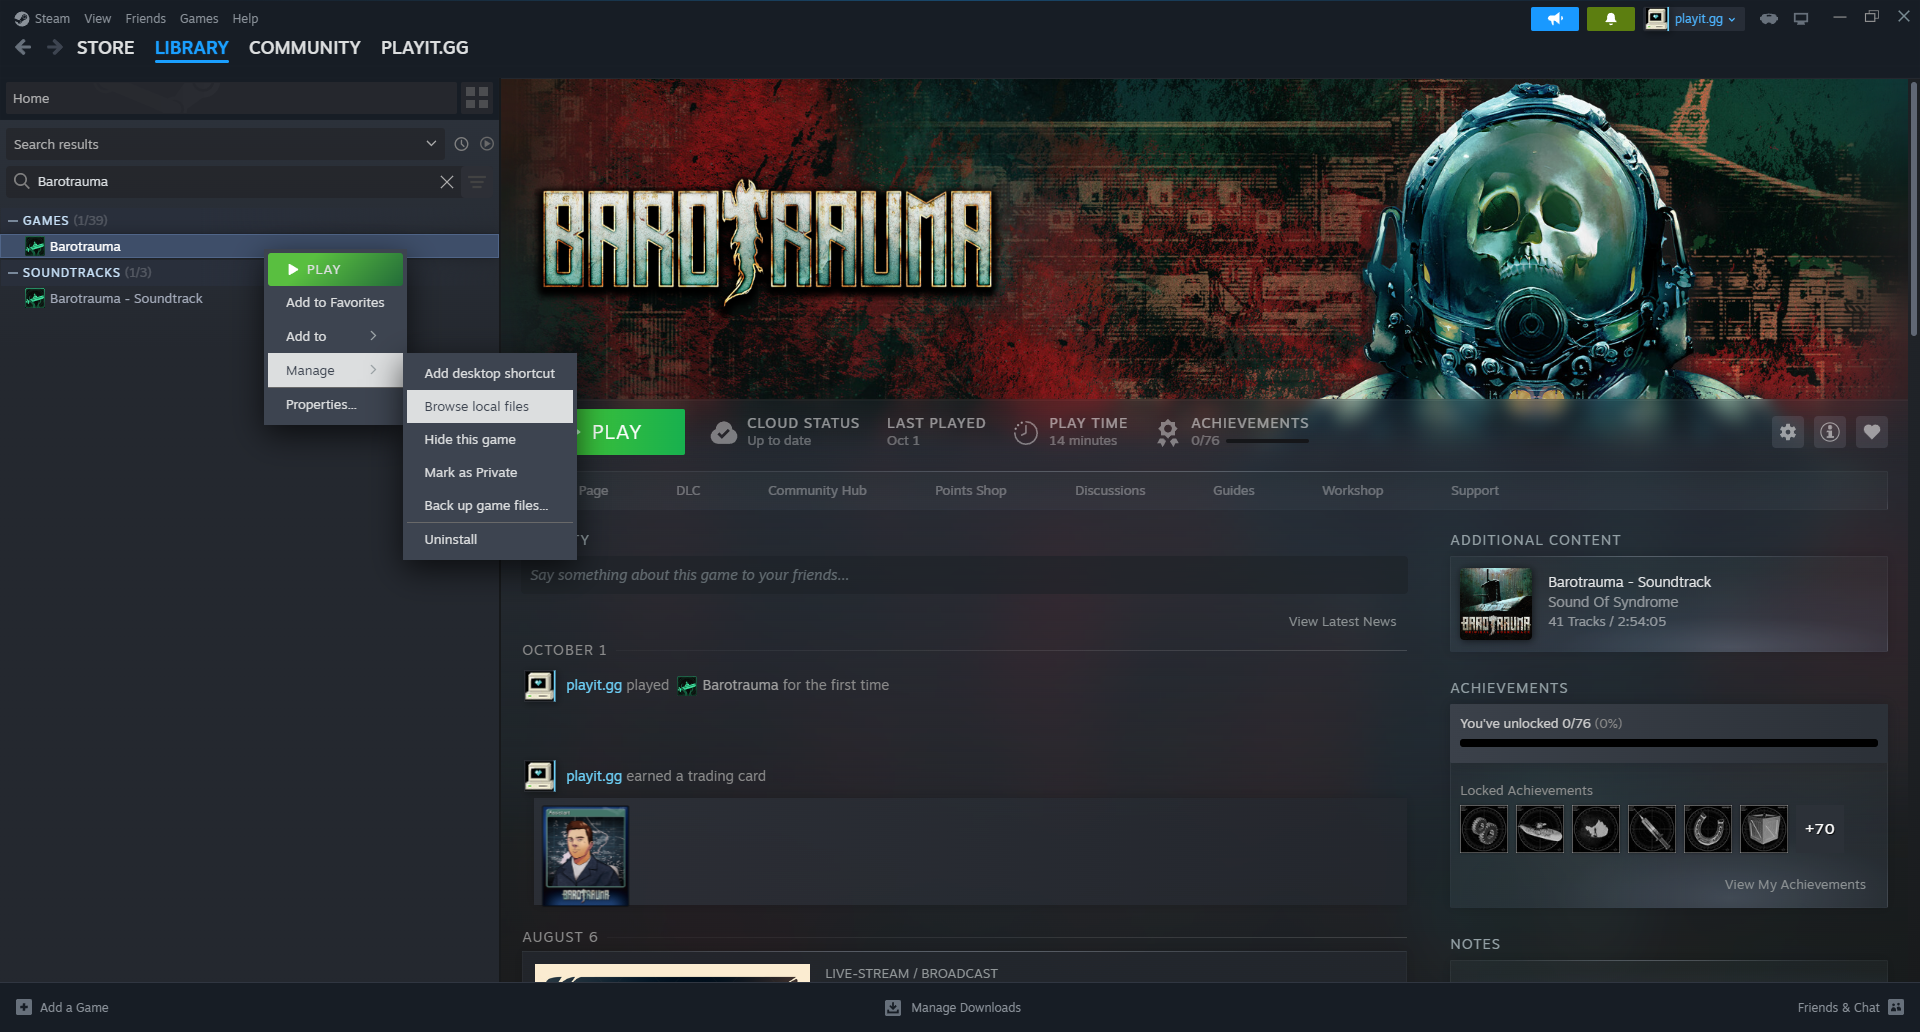Collapse the SOUNDTRACKS category

pyautogui.click(x=13, y=272)
